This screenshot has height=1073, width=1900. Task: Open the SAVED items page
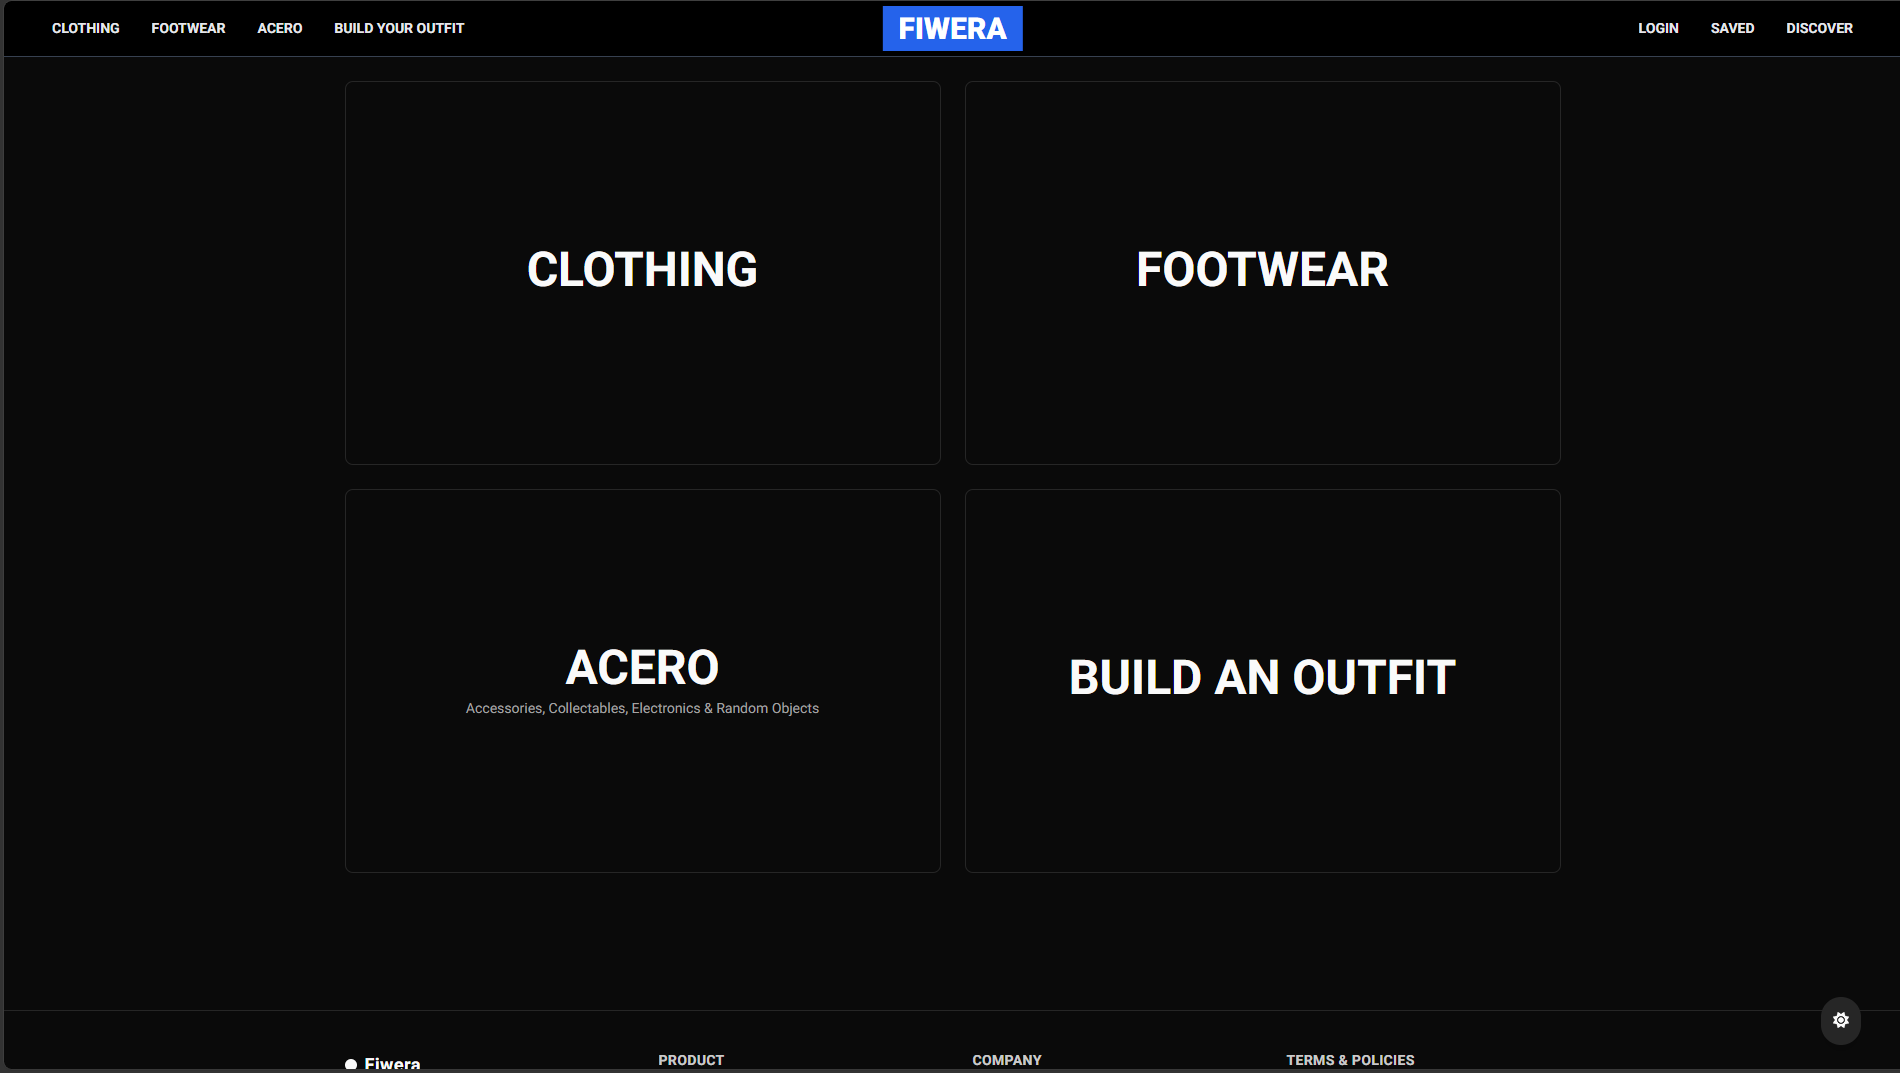pos(1732,28)
